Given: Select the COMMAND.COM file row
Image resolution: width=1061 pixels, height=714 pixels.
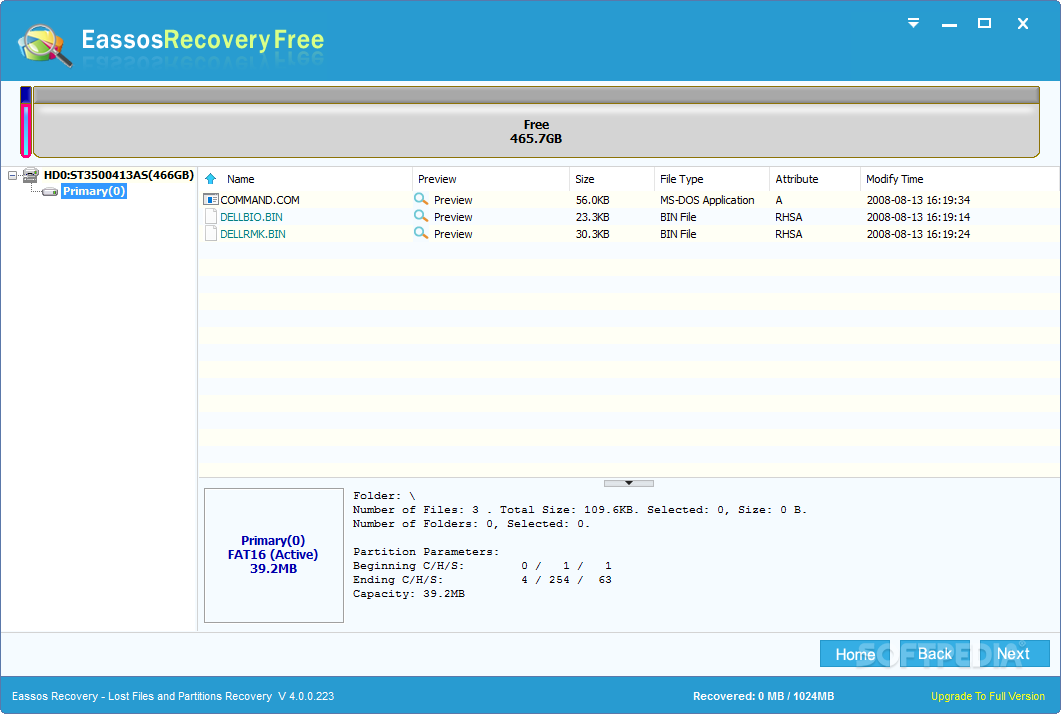Looking at the screenshot, I should (629, 200).
